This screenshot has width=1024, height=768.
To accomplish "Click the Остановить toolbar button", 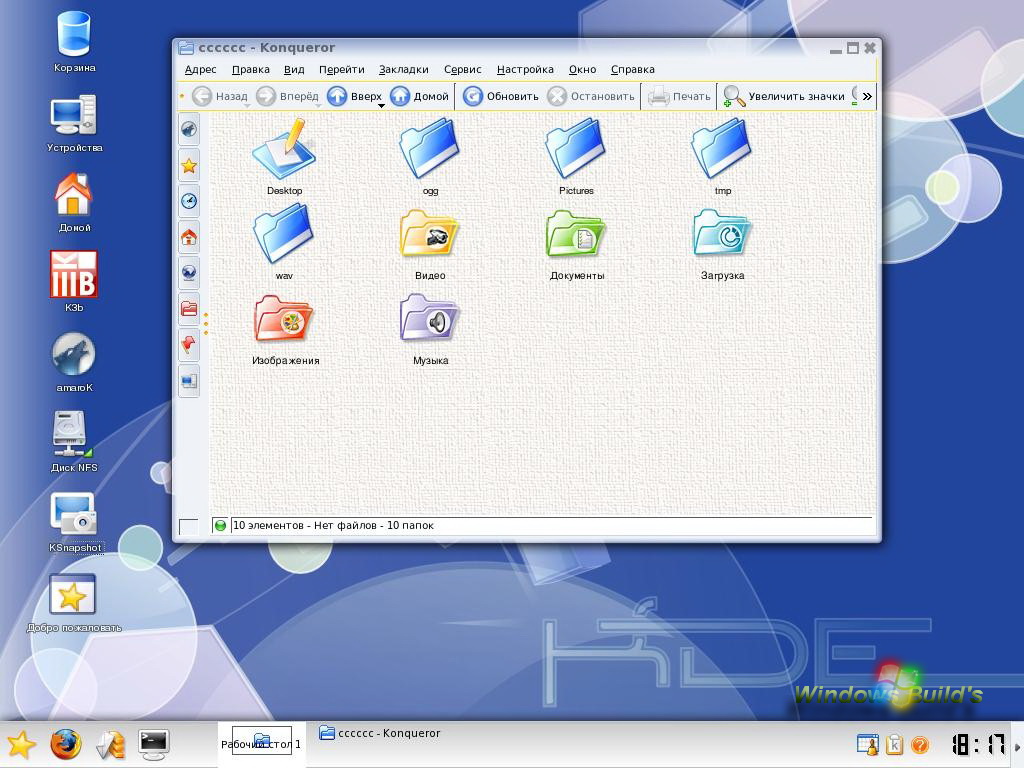I will tap(590, 97).
